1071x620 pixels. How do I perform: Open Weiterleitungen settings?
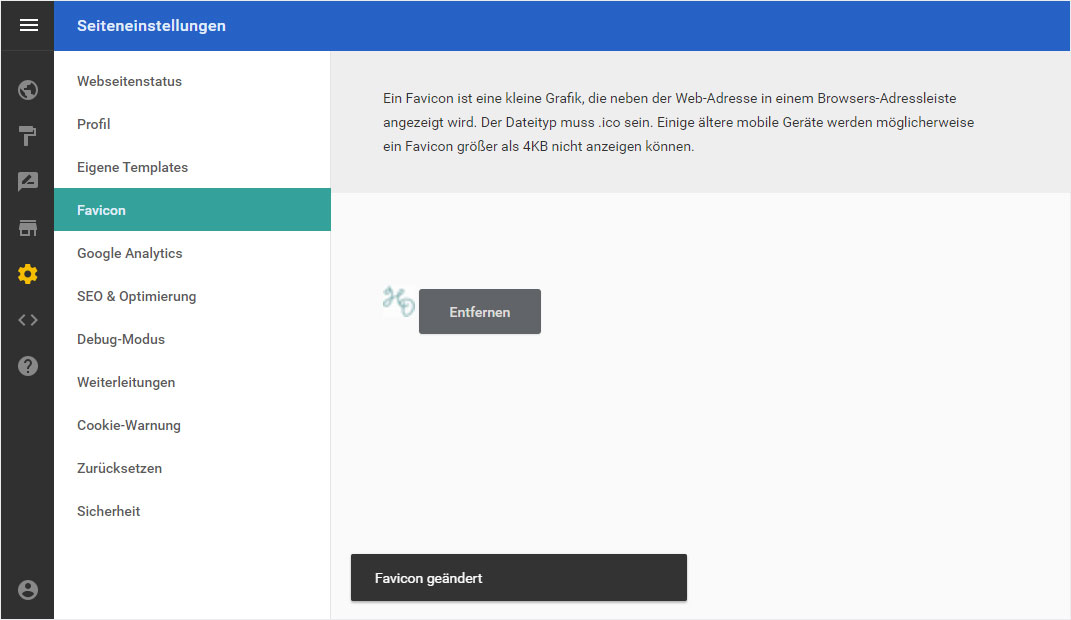192,382
